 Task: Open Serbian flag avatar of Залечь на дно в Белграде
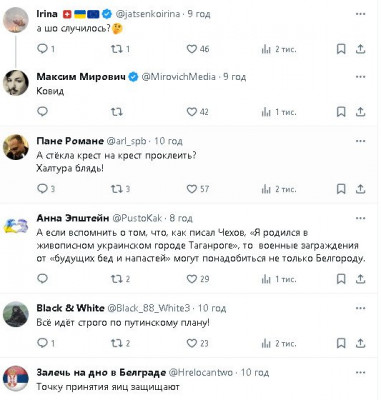tap(16, 379)
